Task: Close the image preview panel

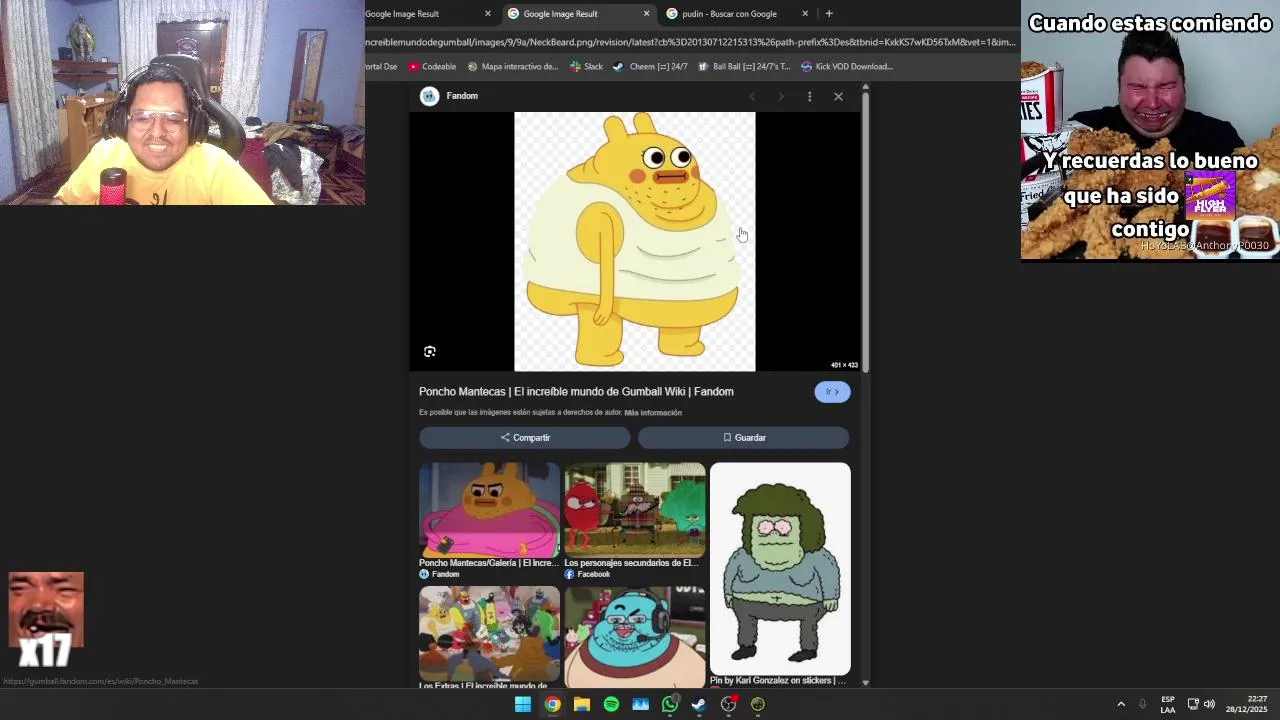Action: coord(839,97)
